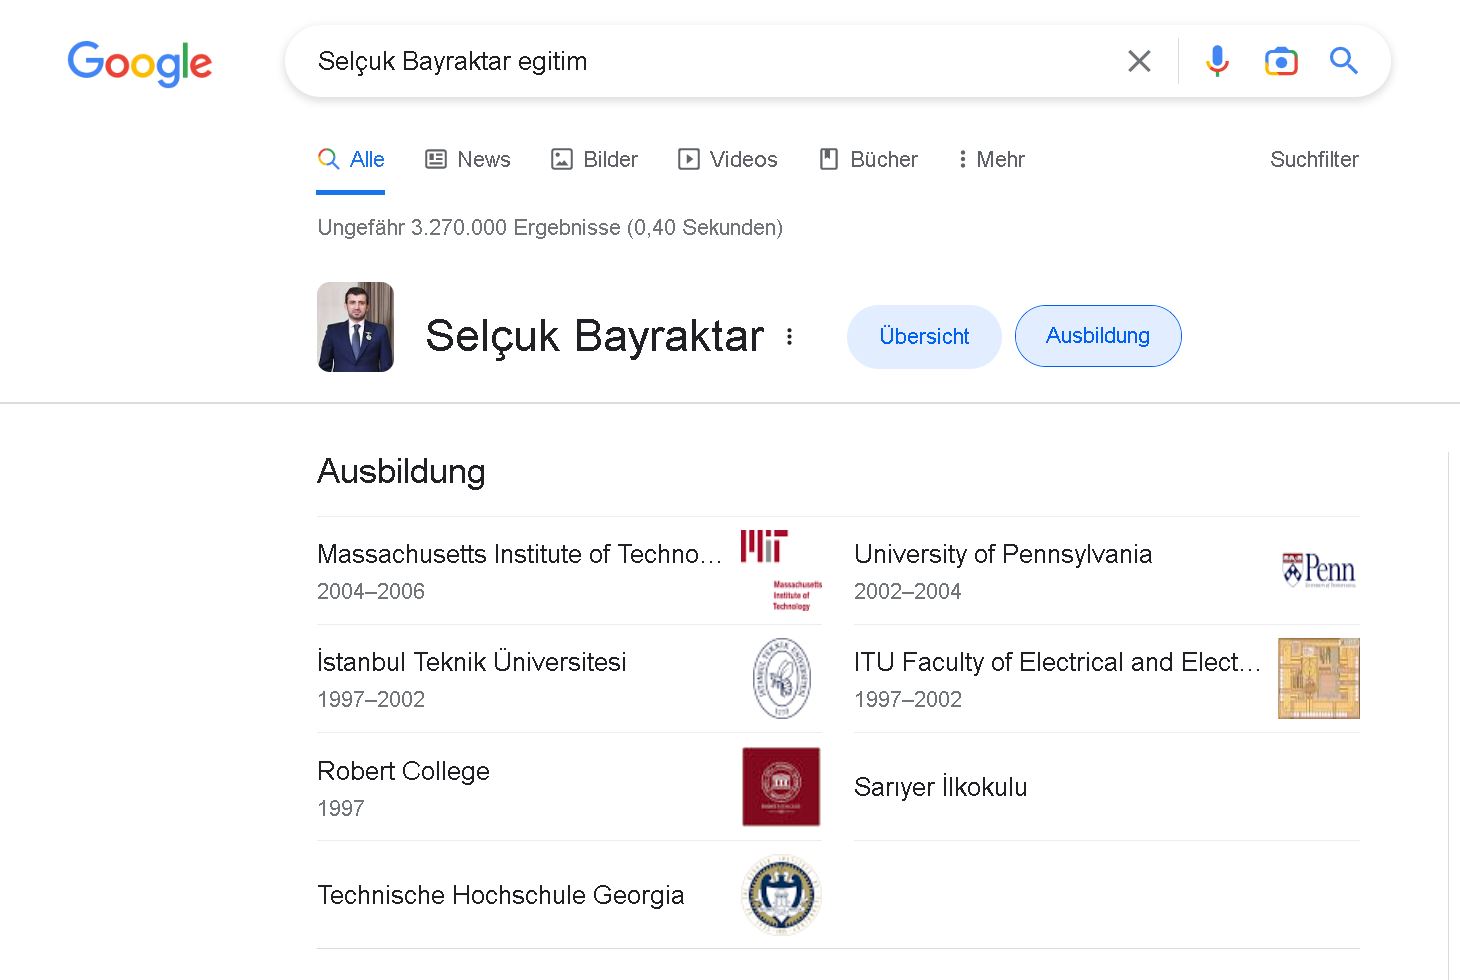The image size is (1460, 980).
Task: Open the İstanbul Teknik Üniversitesi entry
Action: click(x=569, y=679)
